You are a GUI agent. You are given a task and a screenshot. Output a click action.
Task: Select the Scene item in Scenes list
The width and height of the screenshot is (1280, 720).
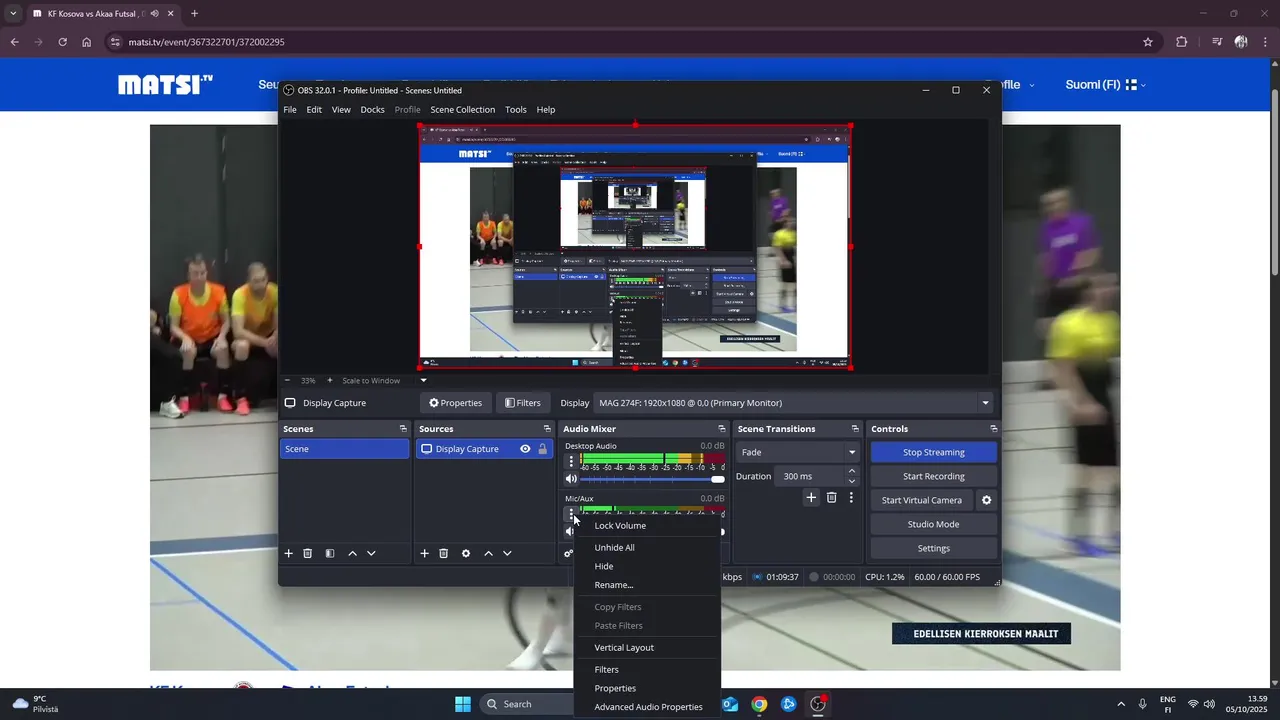[x=344, y=449]
